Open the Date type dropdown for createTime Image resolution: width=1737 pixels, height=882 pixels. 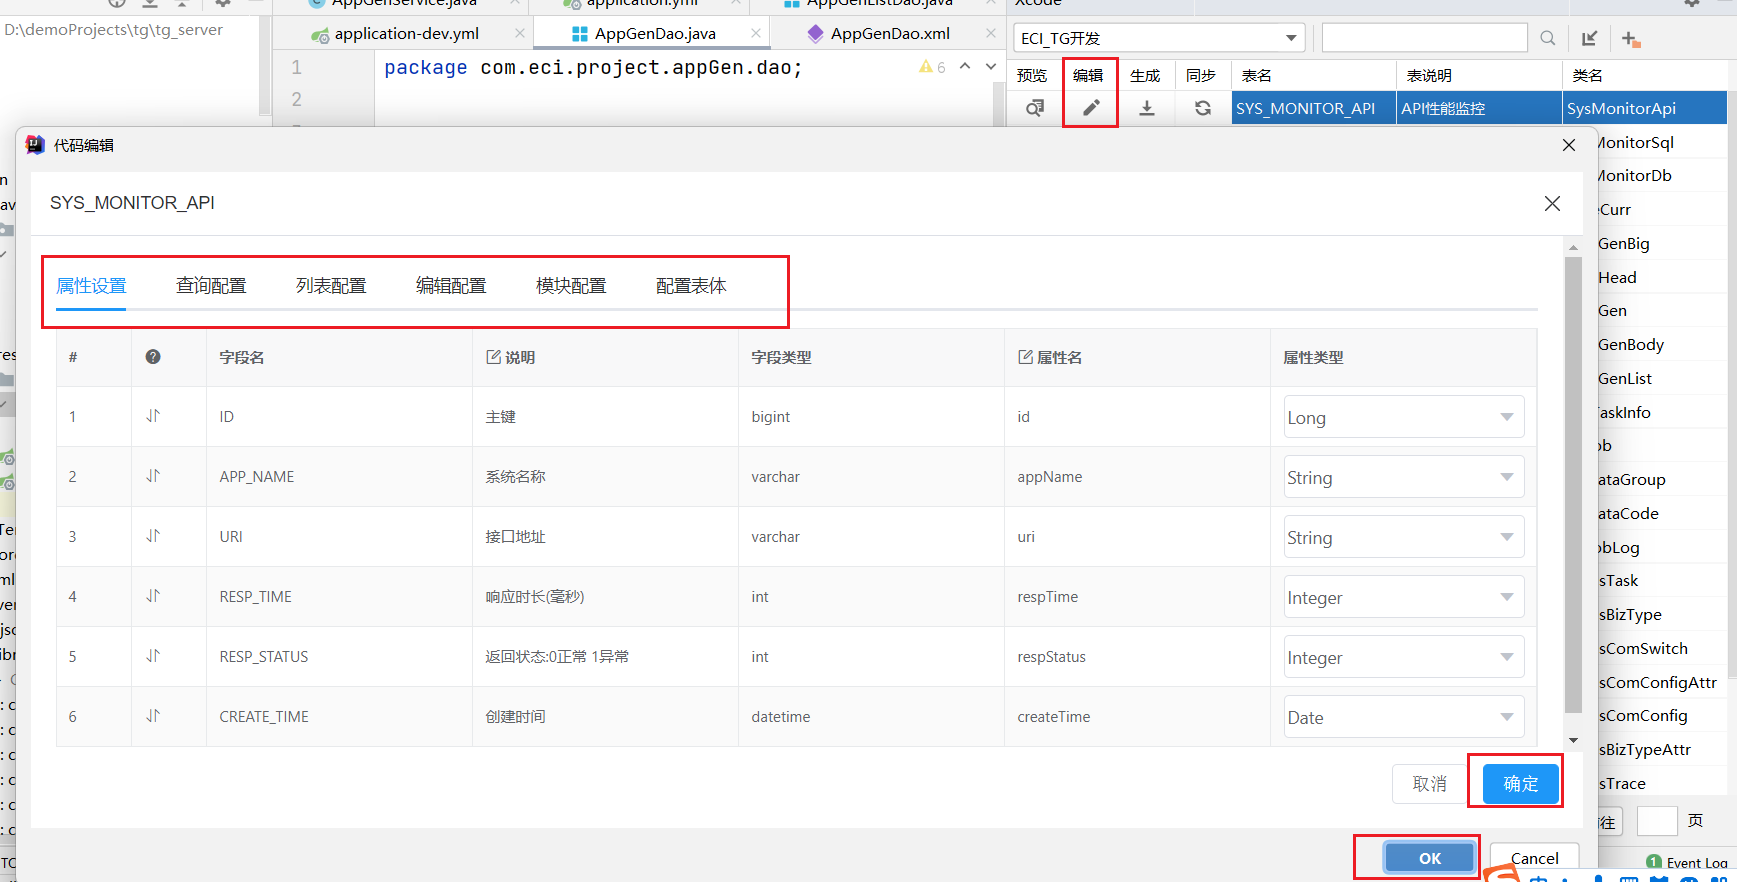1404,717
